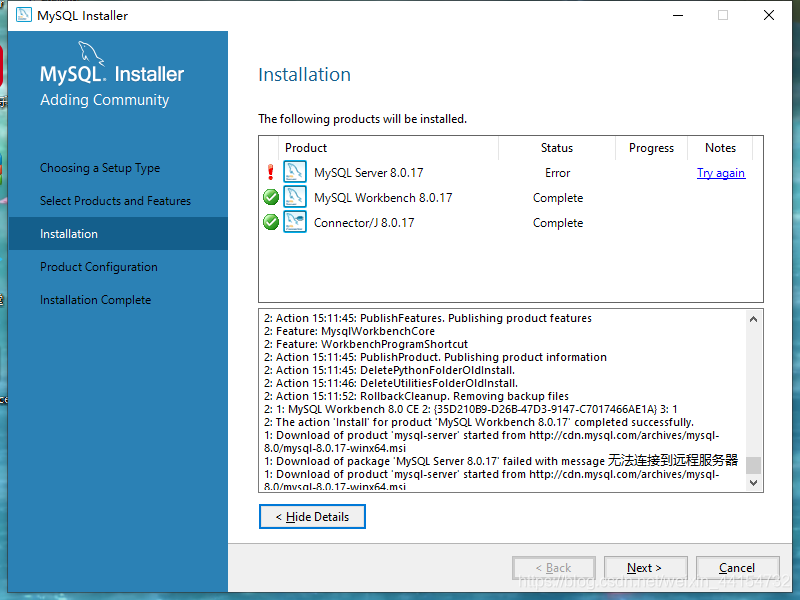Click the MySQL dolphin logo in sidebar
800x600 pixels.
[91, 53]
